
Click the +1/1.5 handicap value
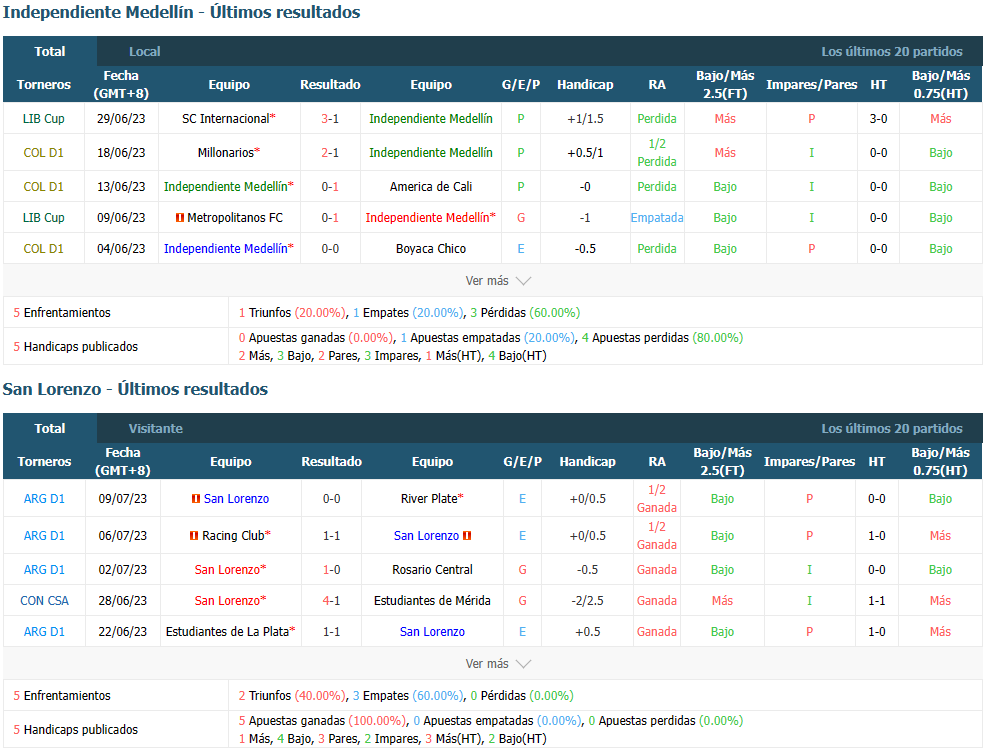pos(585,119)
